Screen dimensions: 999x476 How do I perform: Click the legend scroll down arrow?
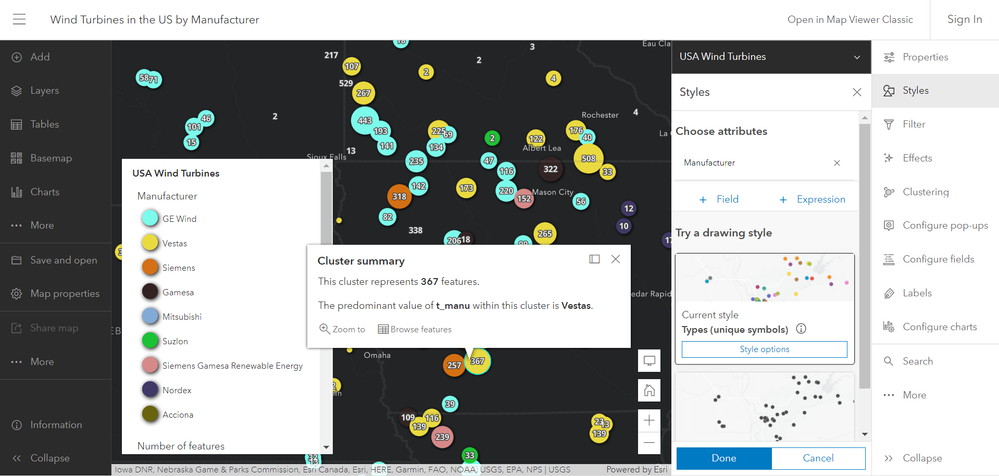[326, 448]
